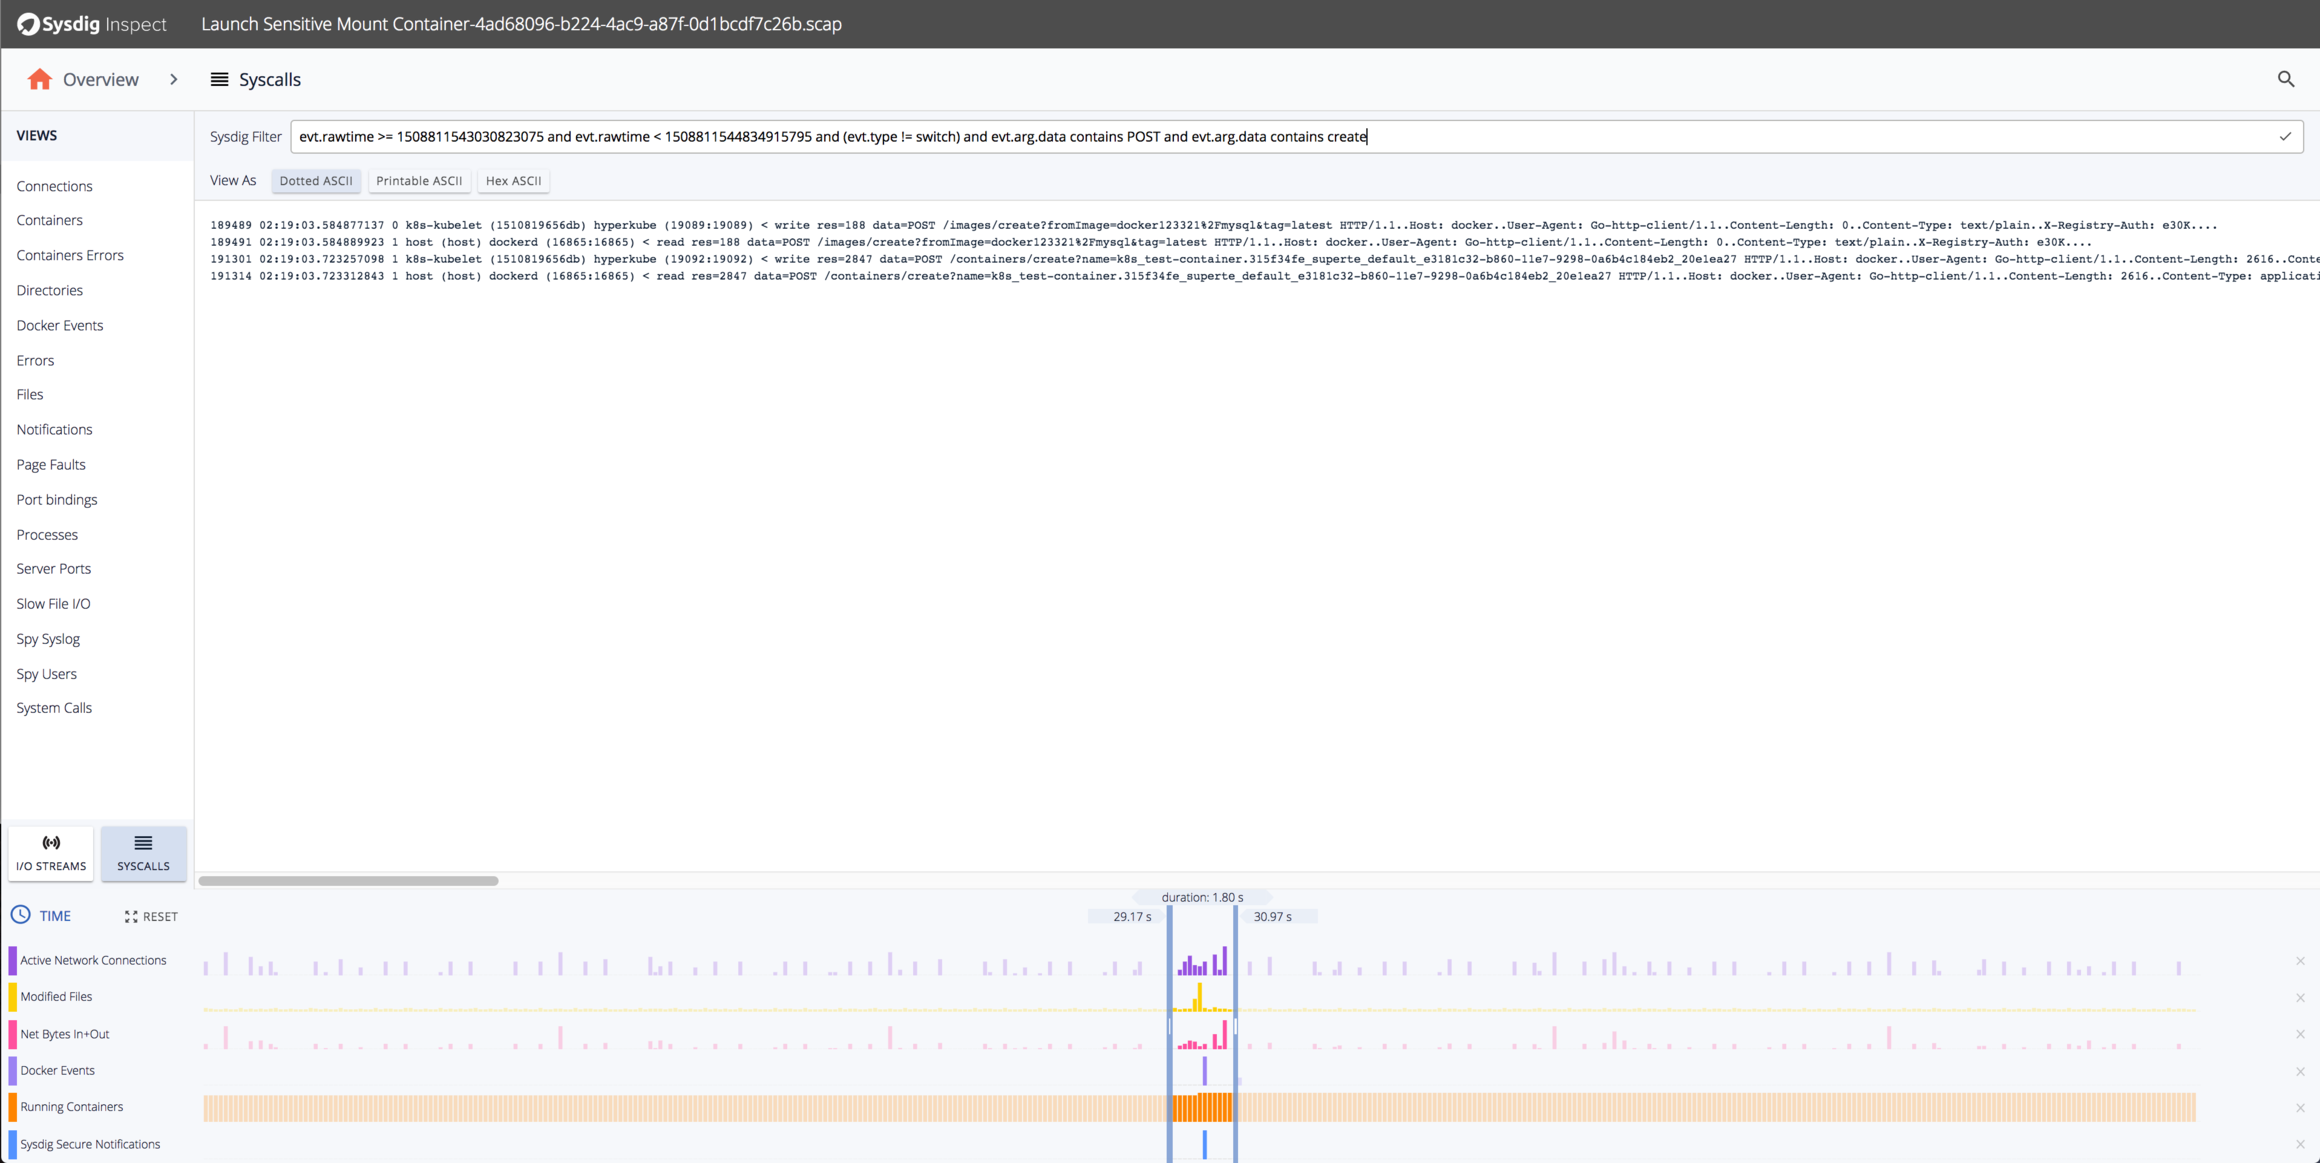Click Sysdig Secure Notifications blue swatch
The height and width of the screenshot is (1163, 2320).
[12, 1144]
